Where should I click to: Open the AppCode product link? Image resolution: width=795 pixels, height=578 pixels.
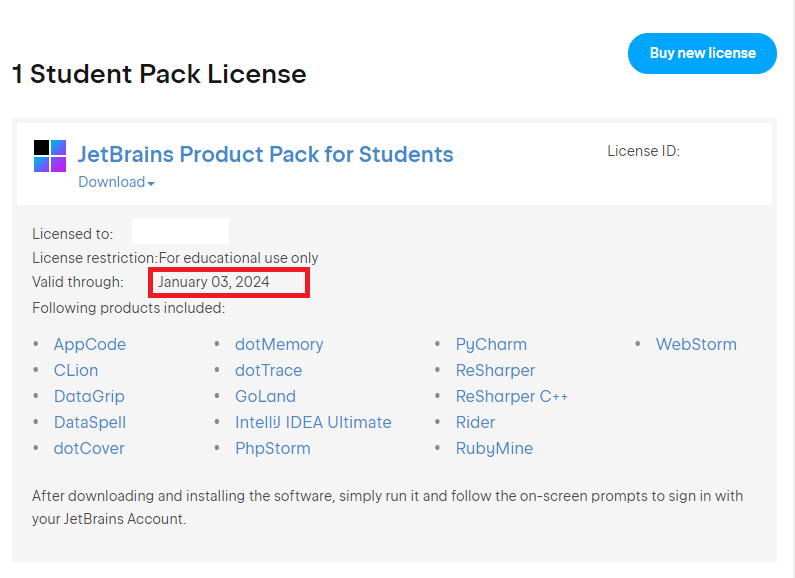coord(90,344)
